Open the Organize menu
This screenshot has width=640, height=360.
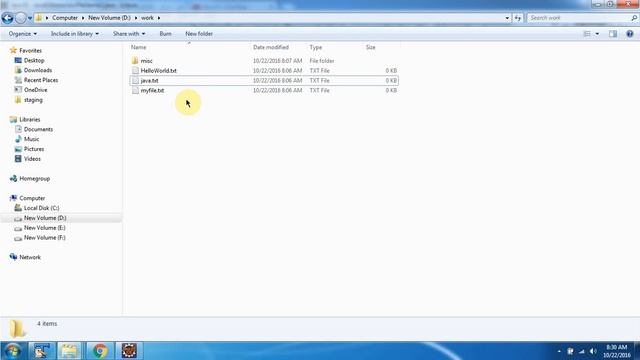(x=23, y=34)
